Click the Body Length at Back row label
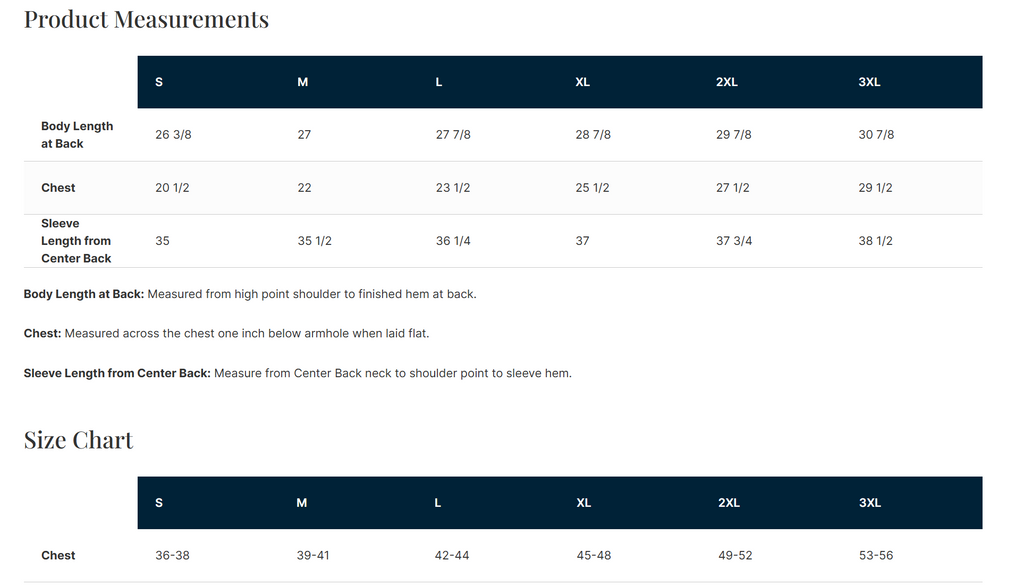 coord(77,135)
